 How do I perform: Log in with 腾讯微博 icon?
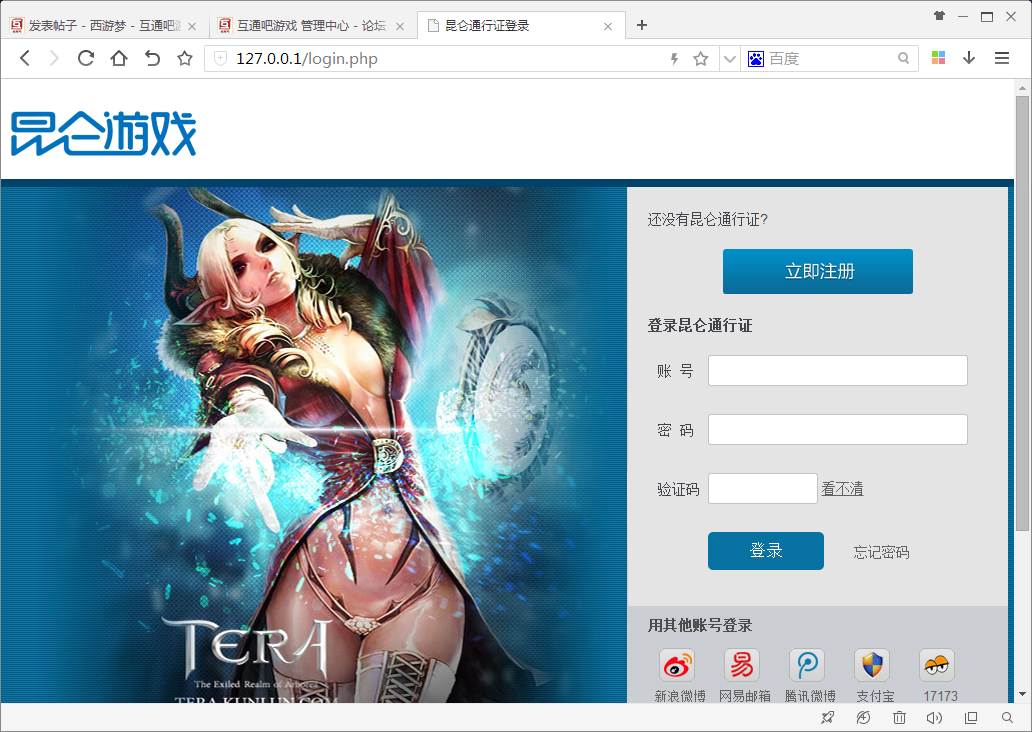click(x=808, y=665)
